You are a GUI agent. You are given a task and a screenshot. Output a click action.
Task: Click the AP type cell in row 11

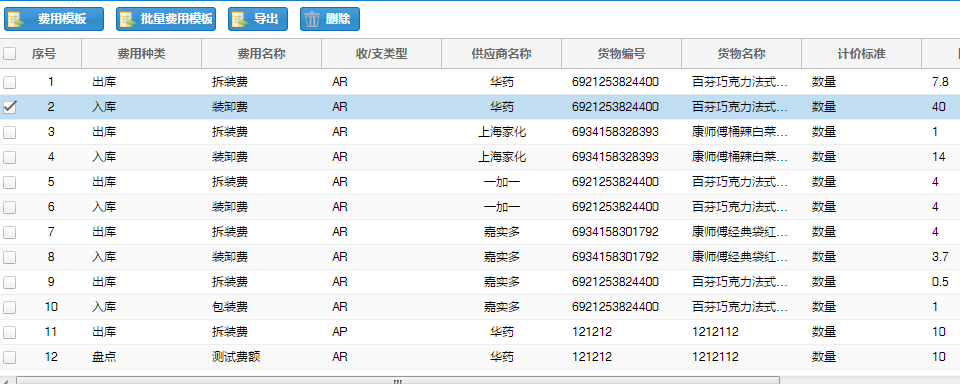click(x=340, y=332)
